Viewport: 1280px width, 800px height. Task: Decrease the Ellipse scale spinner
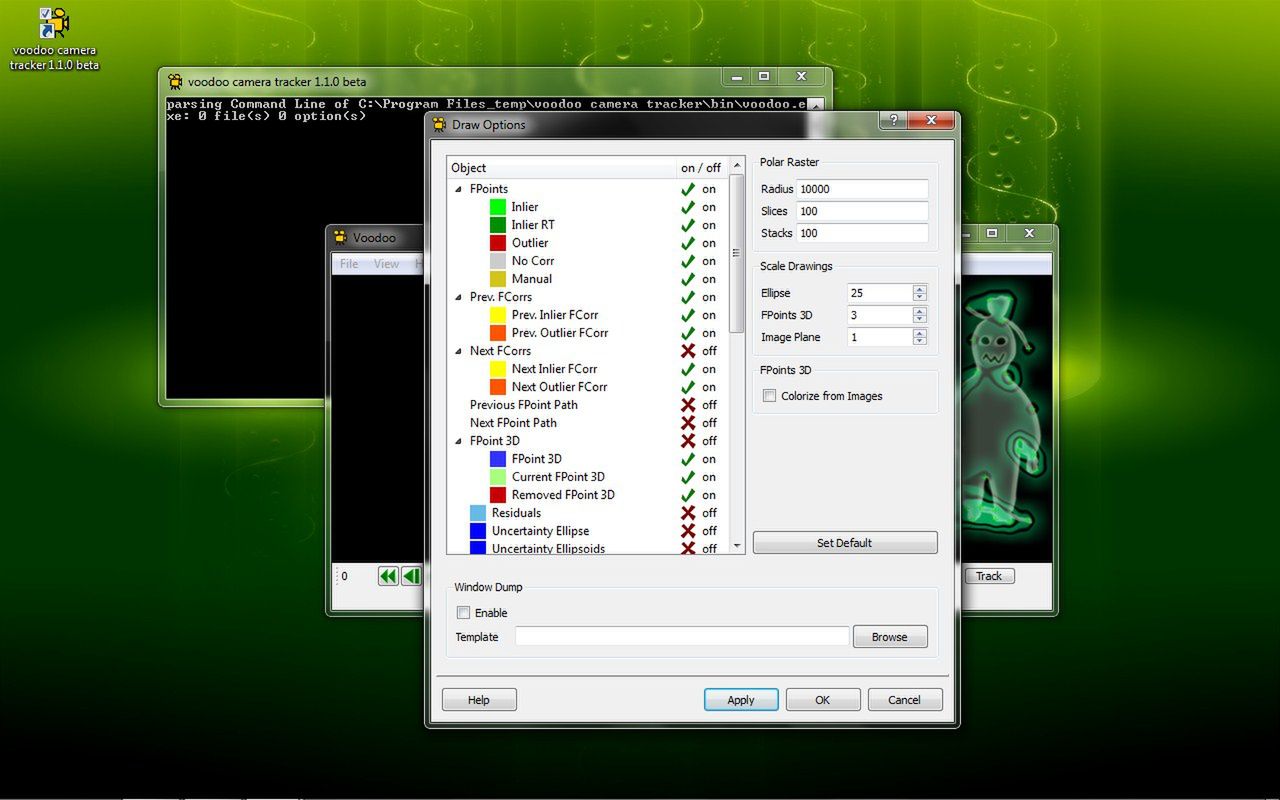click(920, 297)
